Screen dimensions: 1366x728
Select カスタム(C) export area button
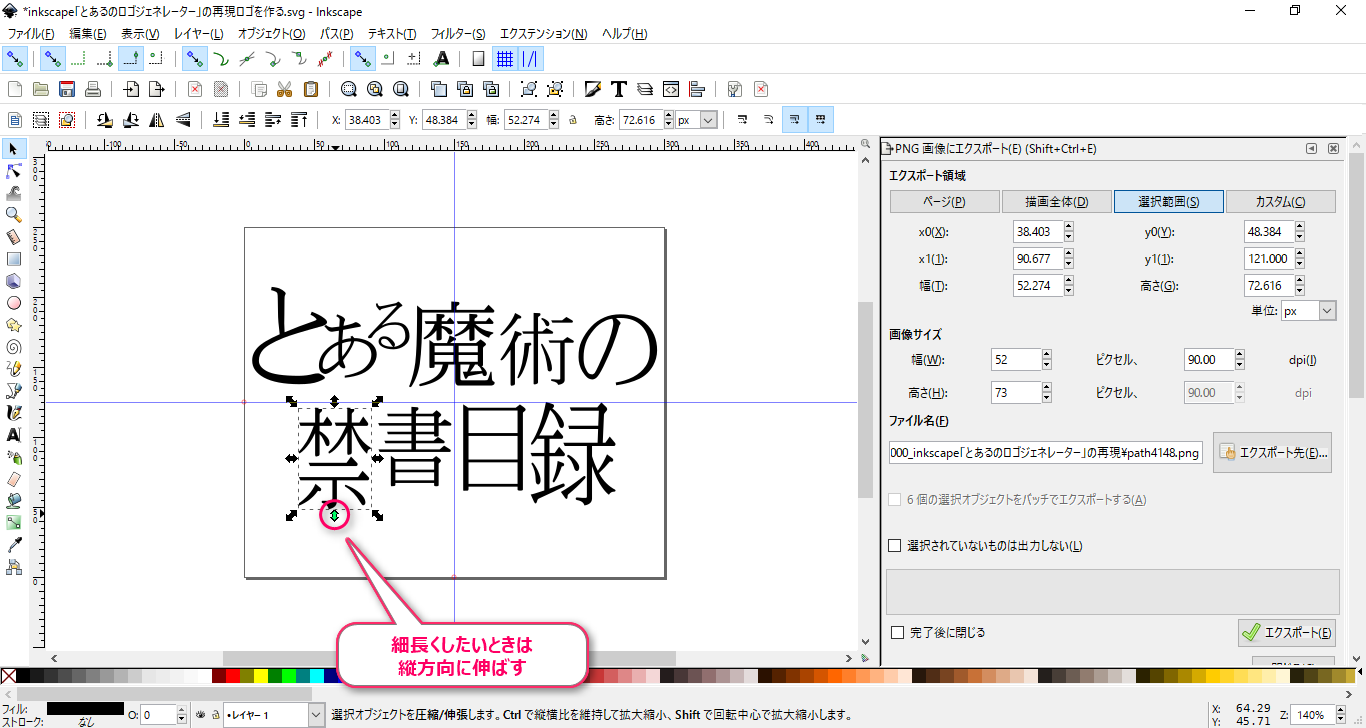pos(1280,201)
